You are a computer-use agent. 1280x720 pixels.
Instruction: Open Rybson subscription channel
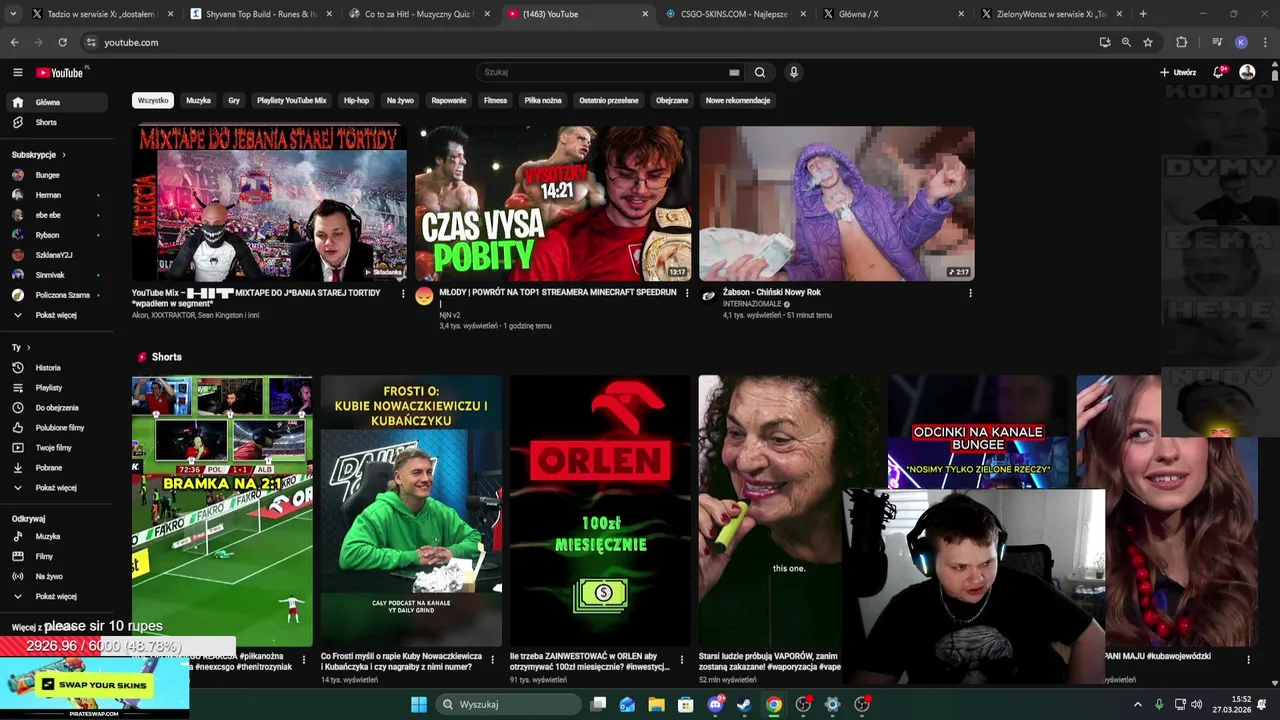click(x=56, y=235)
